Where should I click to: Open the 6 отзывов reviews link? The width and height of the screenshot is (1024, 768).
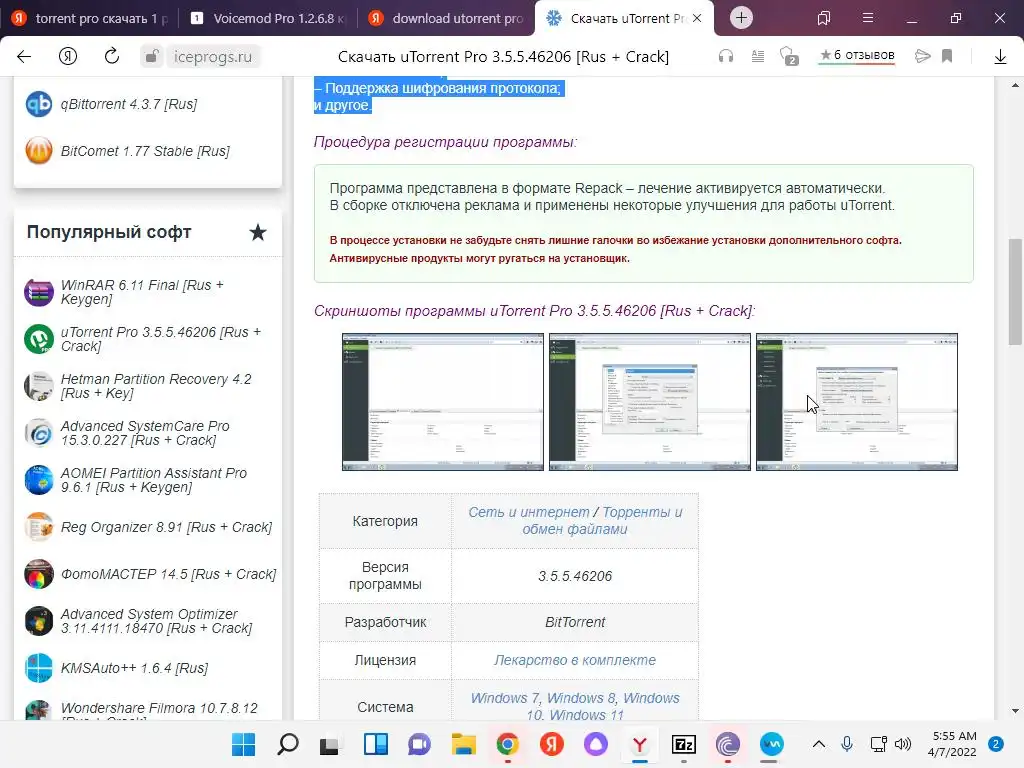click(x=857, y=56)
